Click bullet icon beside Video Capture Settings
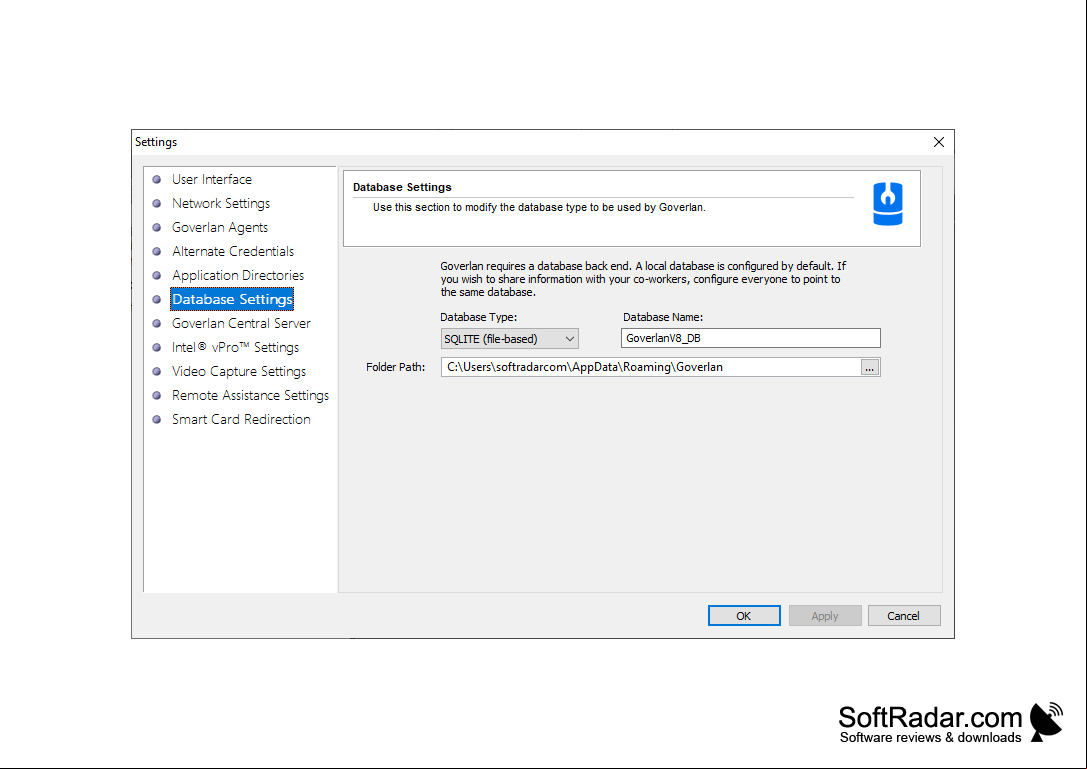1087x769 pixels. click(x=157, y=372)
